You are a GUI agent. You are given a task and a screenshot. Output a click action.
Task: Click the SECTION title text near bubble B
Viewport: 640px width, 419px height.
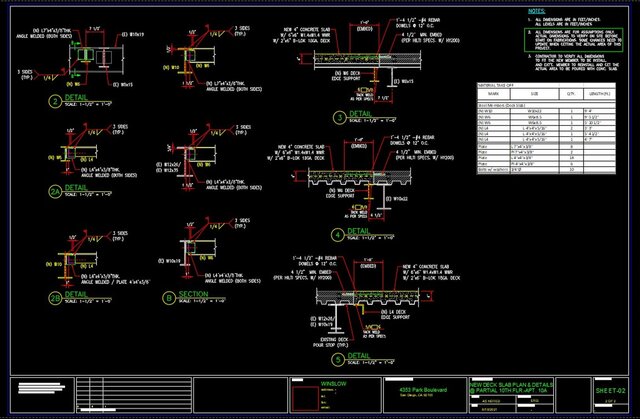coord(193,294)
